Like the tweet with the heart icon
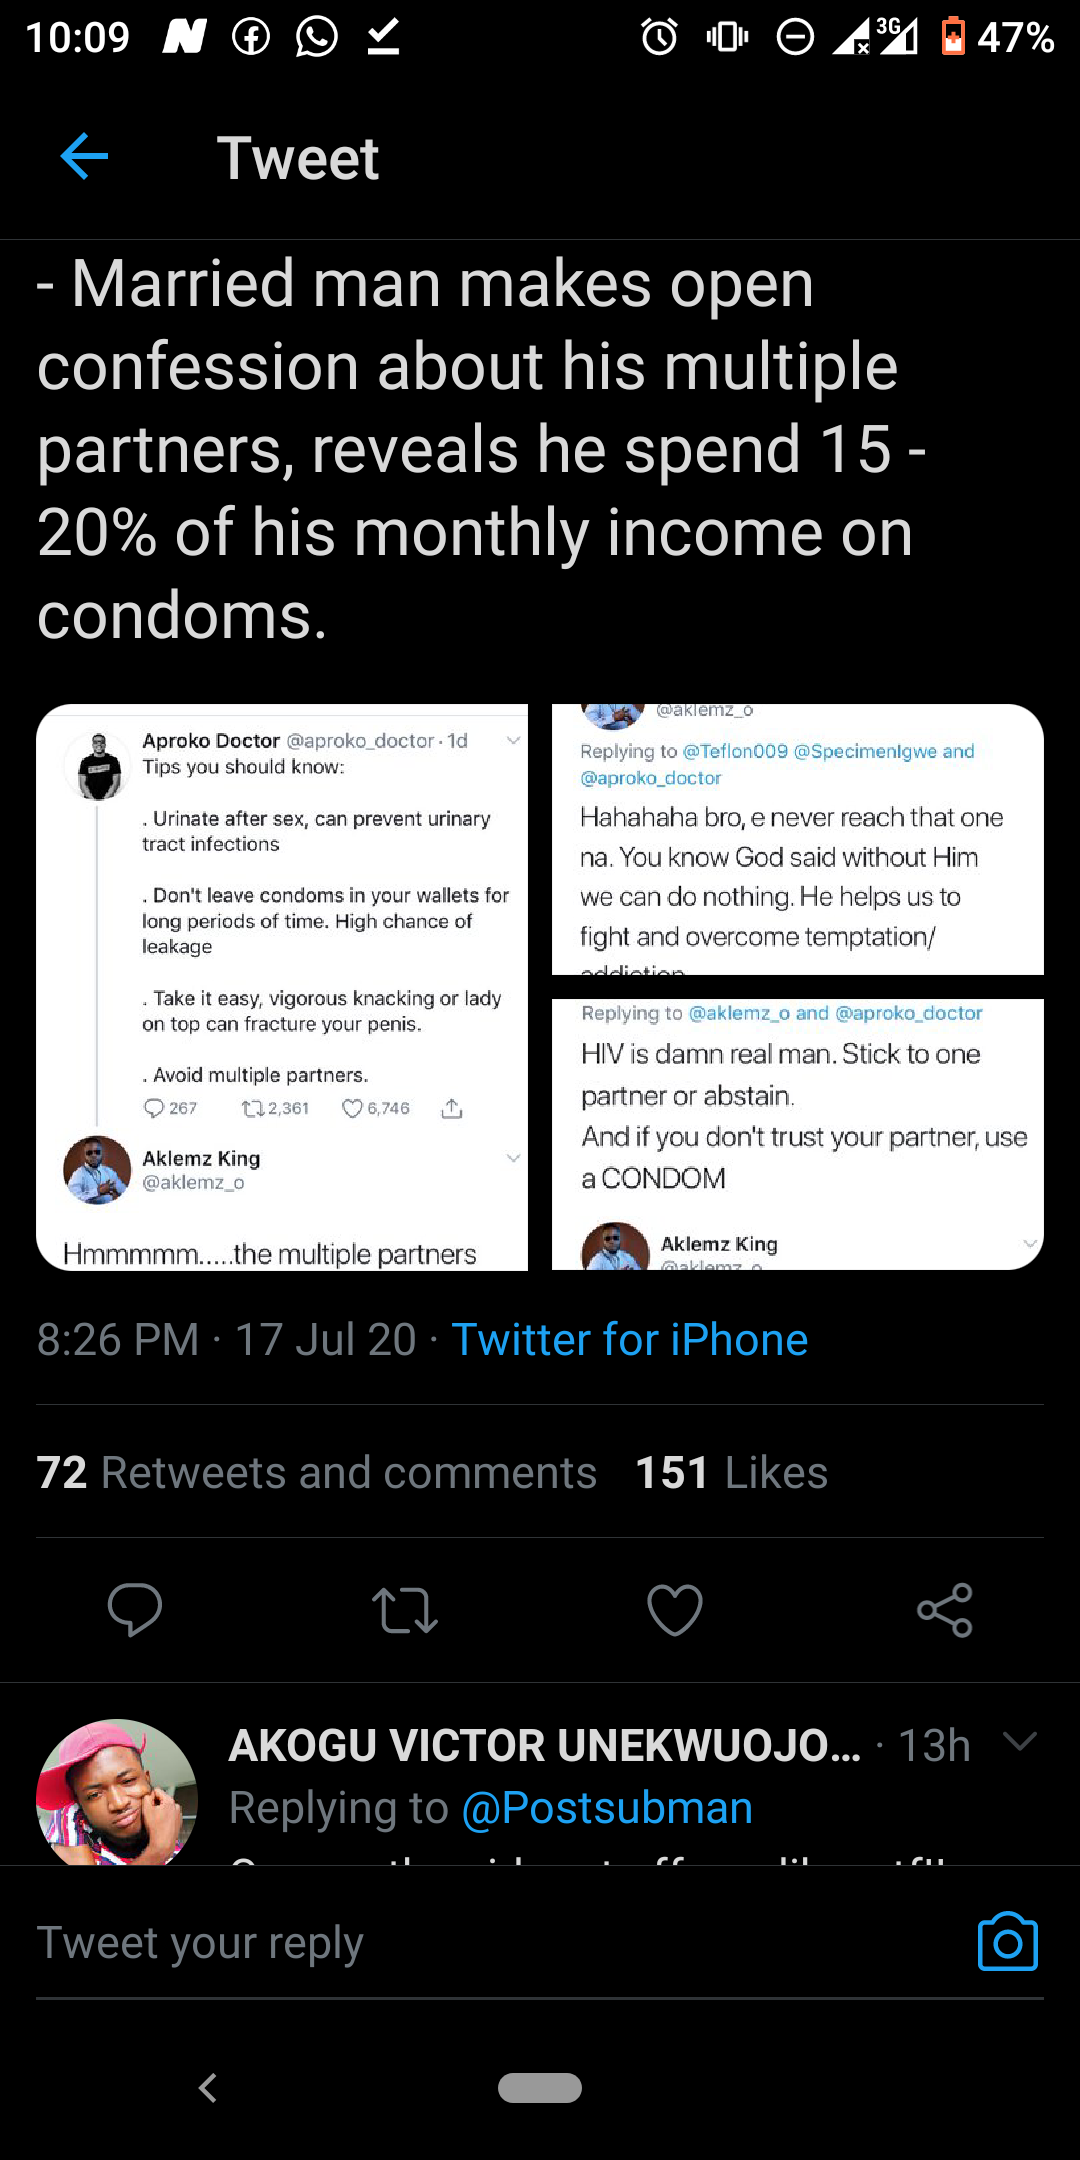This screenshot has width=1080, height=2160. [x=675, y=1610]
